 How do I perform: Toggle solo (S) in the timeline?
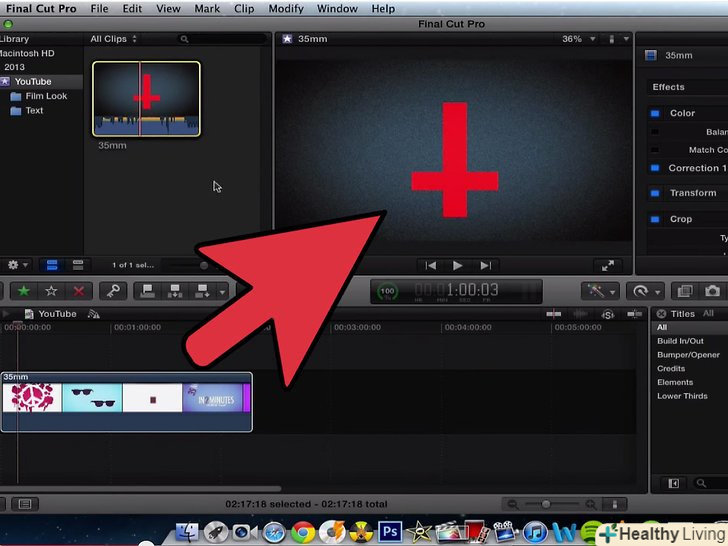coord(608,315)
